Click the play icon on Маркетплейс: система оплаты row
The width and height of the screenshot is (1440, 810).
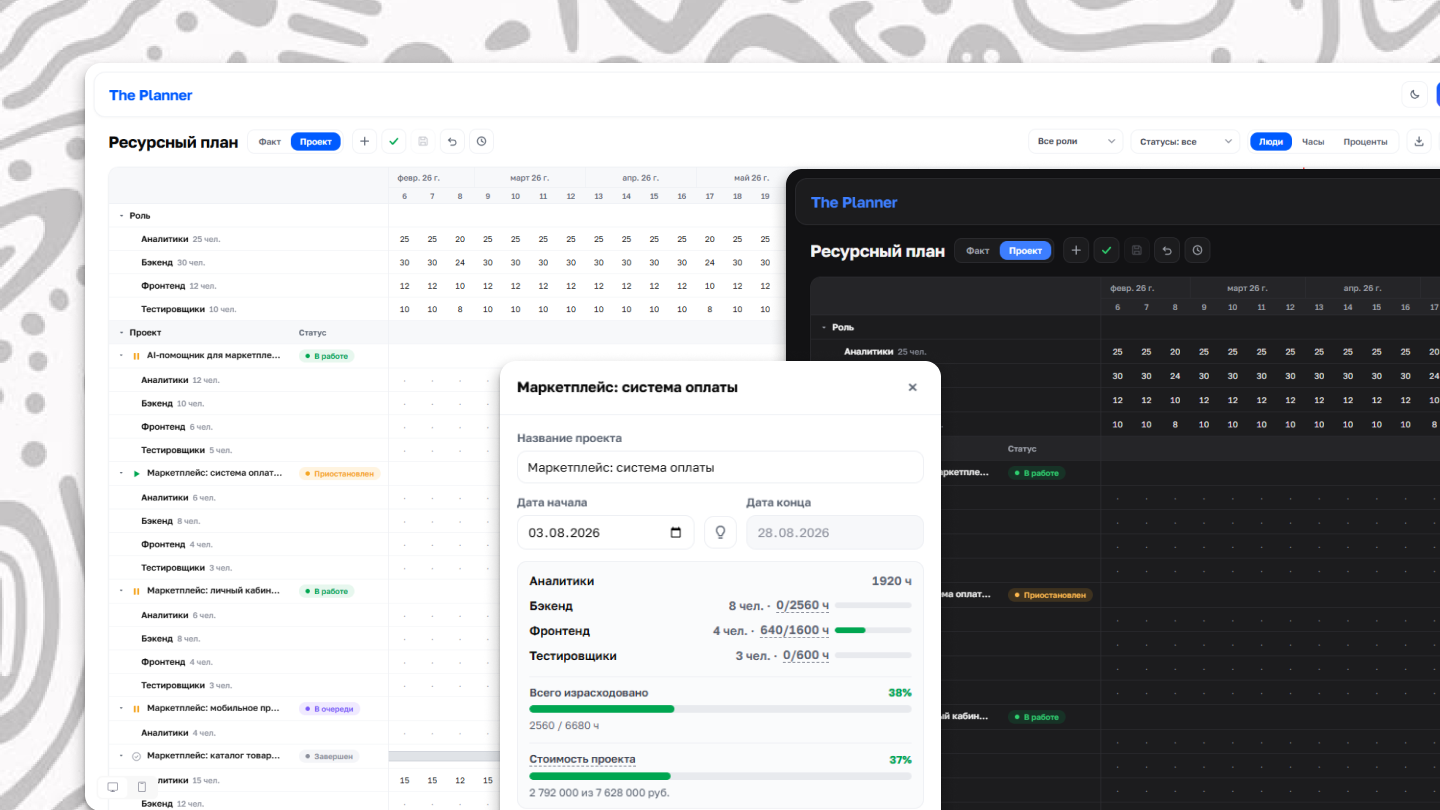click(x=136, y=474)
